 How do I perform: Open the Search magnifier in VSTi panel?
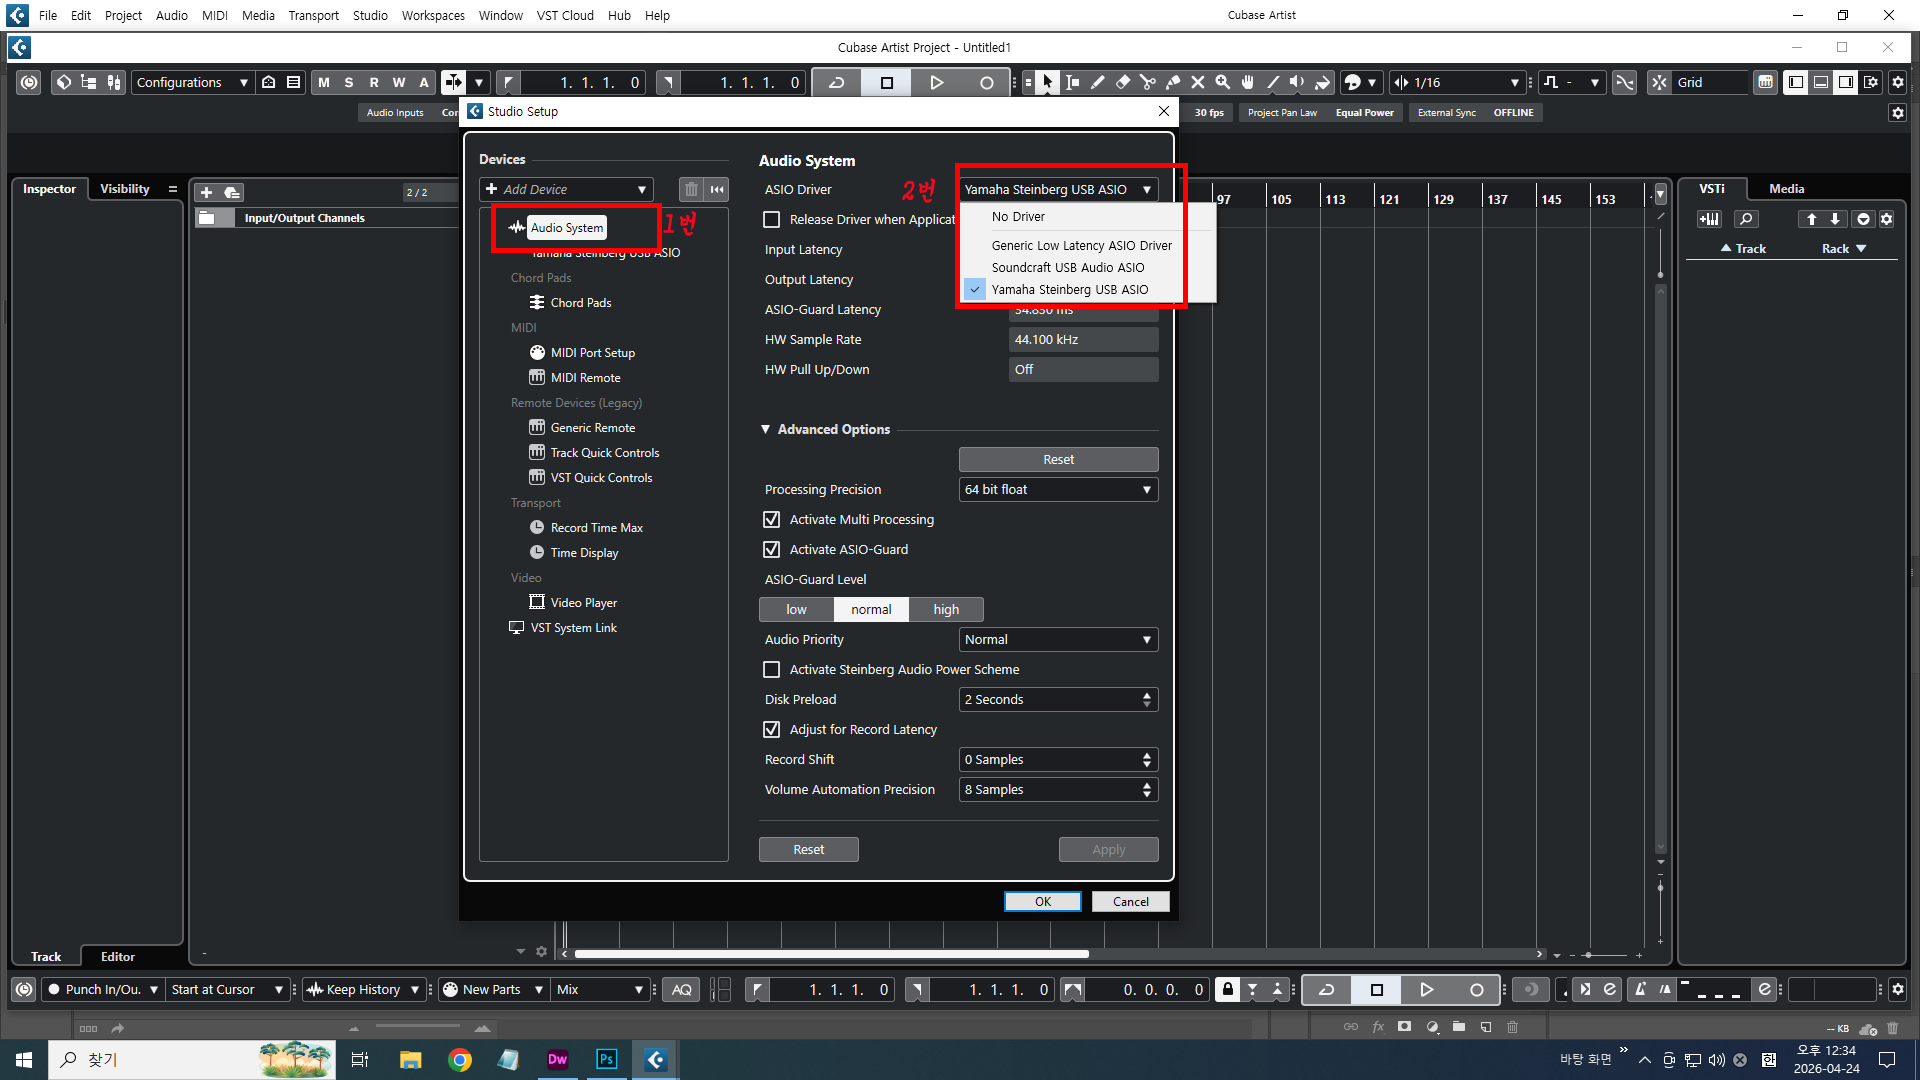pos(1746,219)
